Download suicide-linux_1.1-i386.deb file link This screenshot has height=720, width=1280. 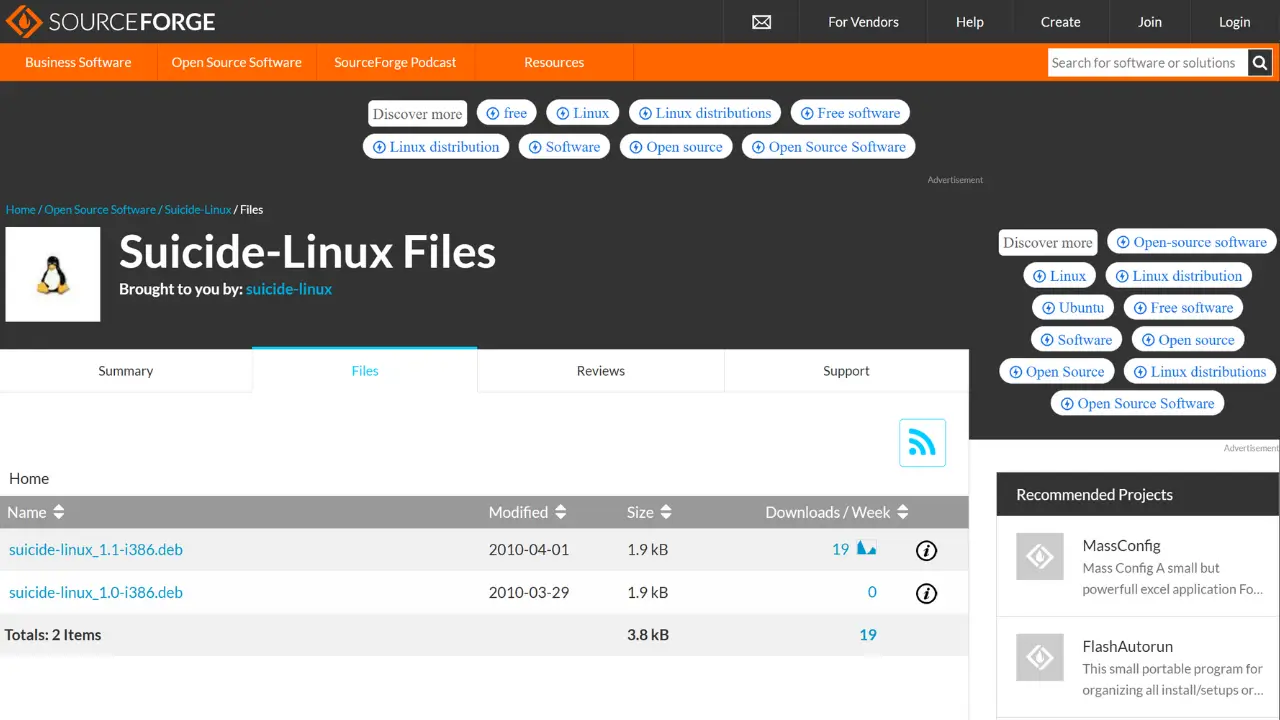pos(96,550)
